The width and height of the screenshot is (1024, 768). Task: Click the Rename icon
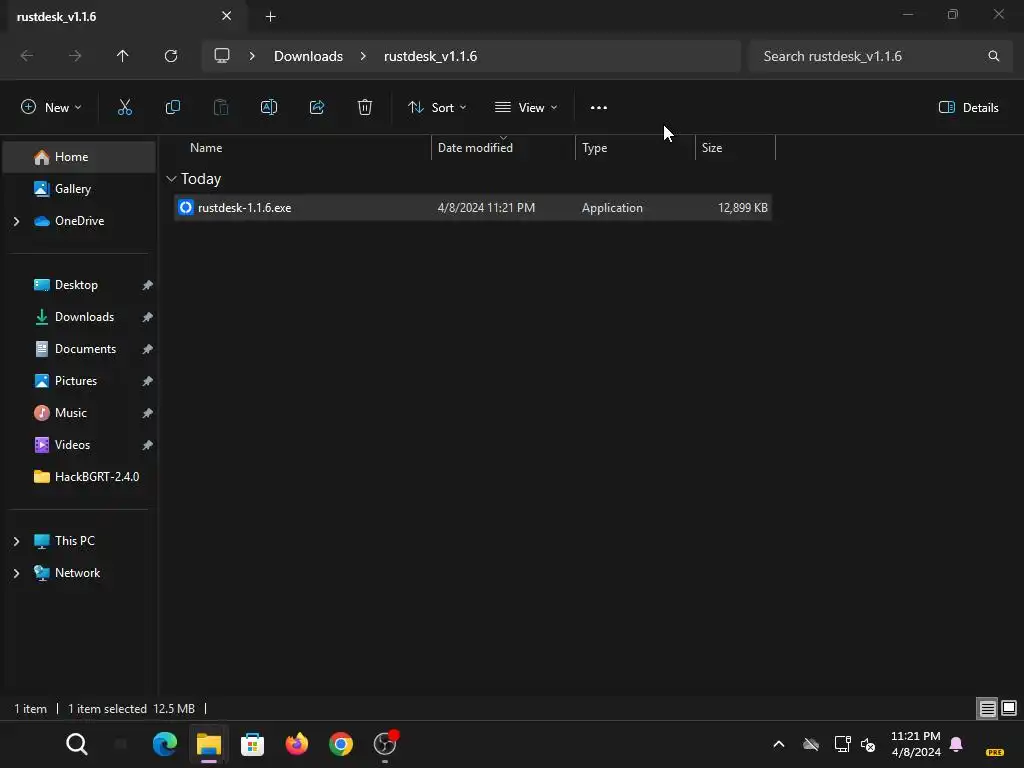pos(269,108)
